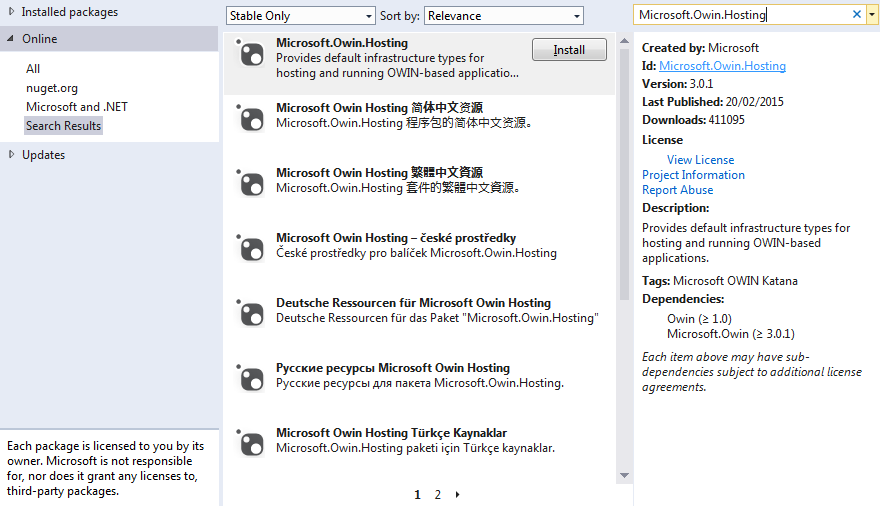Screen dimensions: 880x506
Task: Select the Search Results node
Action: (x=63, y=126)
